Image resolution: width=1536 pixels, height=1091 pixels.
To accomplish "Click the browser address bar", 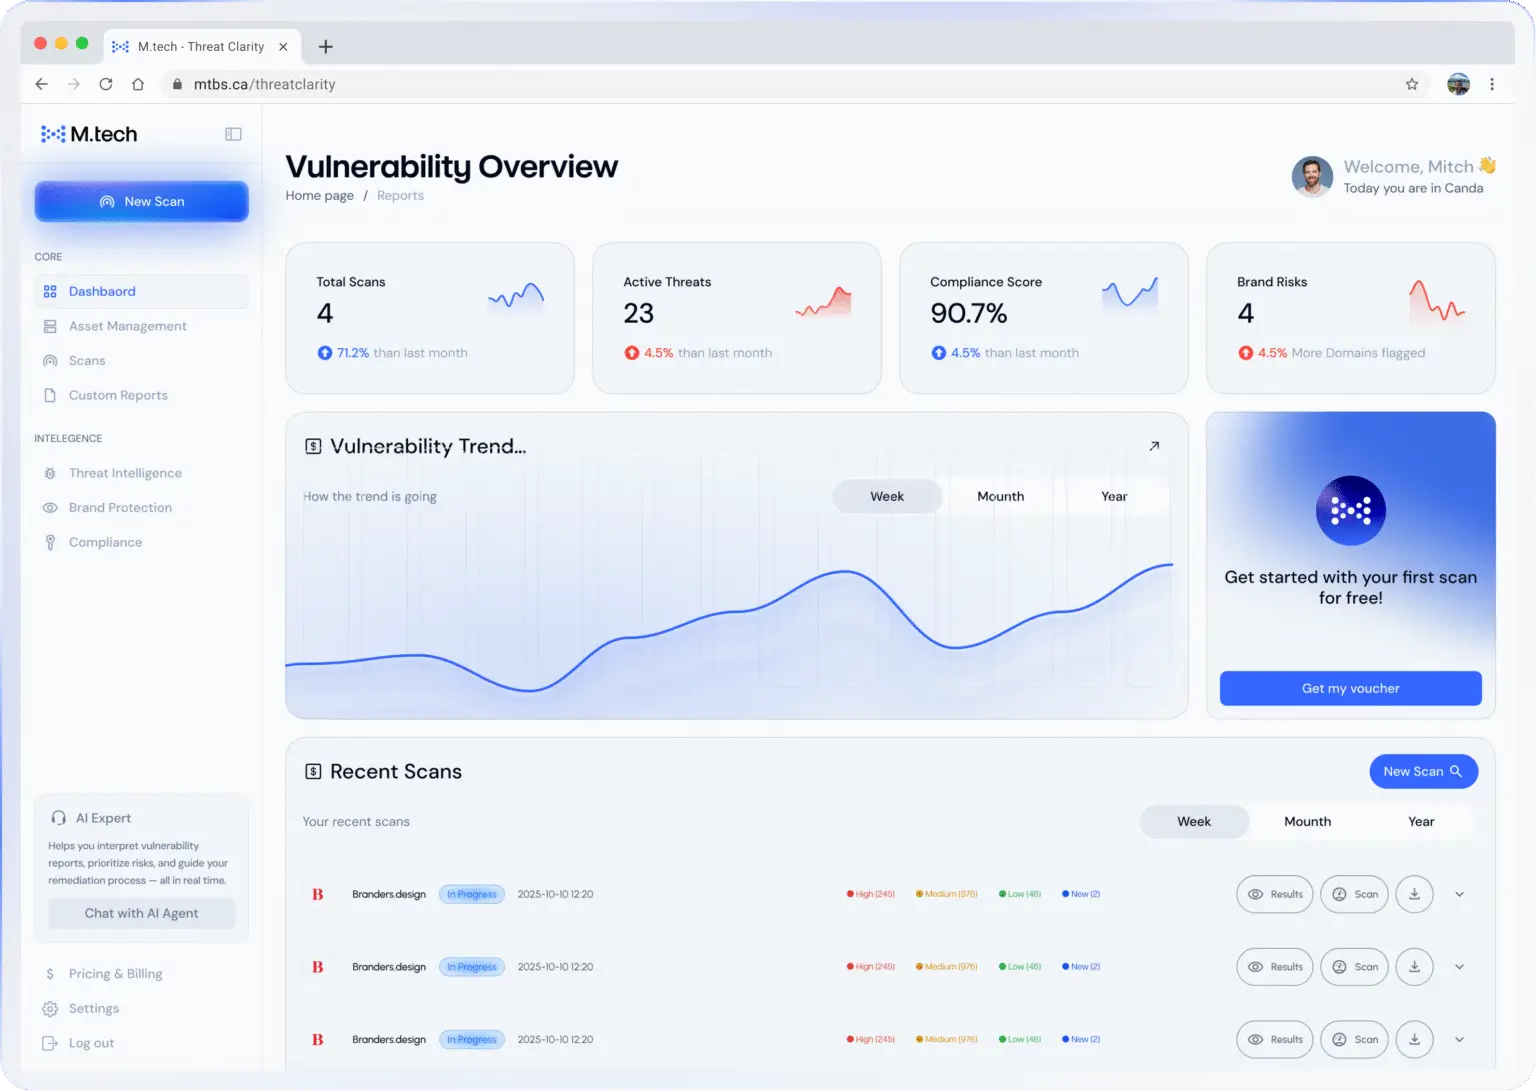I will point(262,84).
